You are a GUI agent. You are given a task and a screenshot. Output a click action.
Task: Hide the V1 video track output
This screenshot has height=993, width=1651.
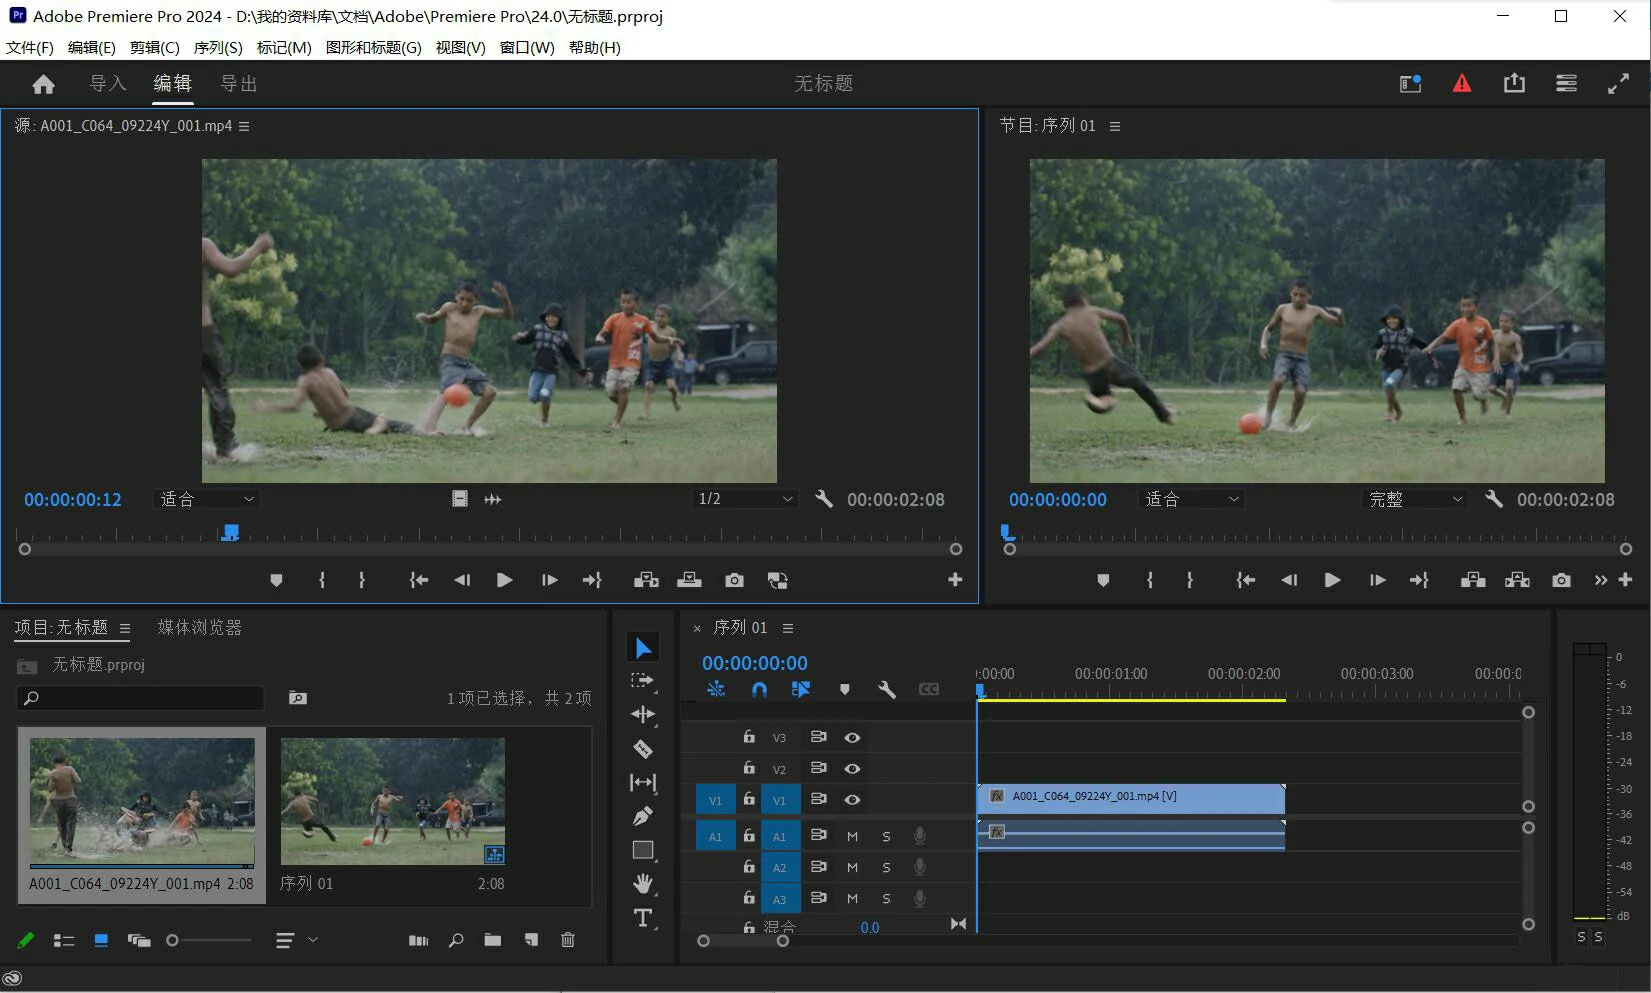coord(852,799)
